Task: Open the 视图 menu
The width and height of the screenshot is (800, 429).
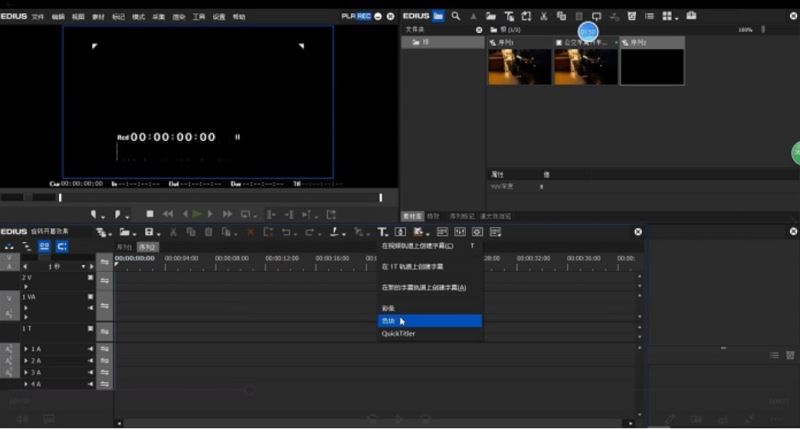Action: tap(78, 17)
